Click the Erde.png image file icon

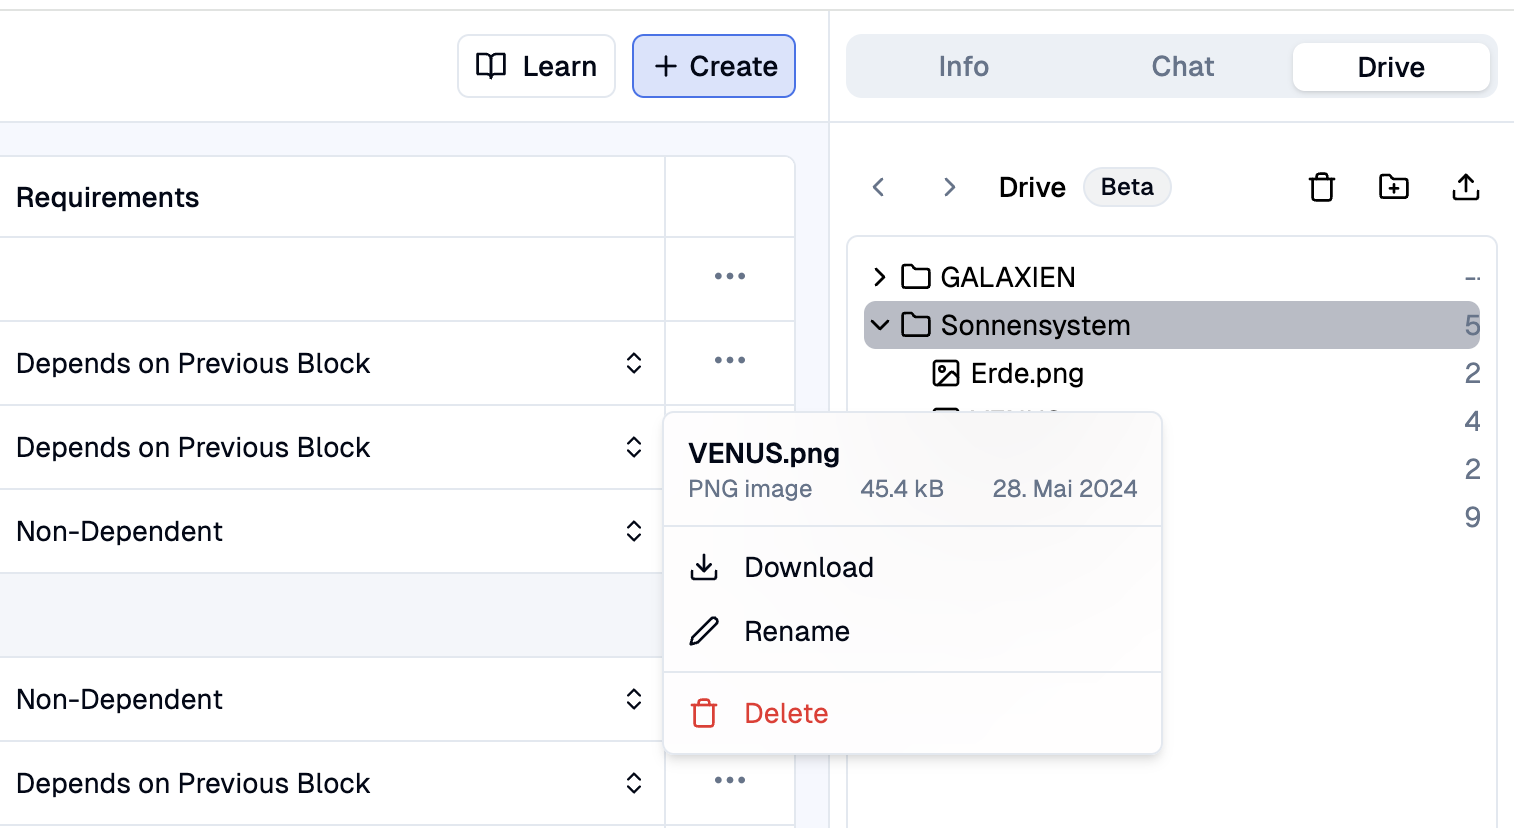coord(946,373)
